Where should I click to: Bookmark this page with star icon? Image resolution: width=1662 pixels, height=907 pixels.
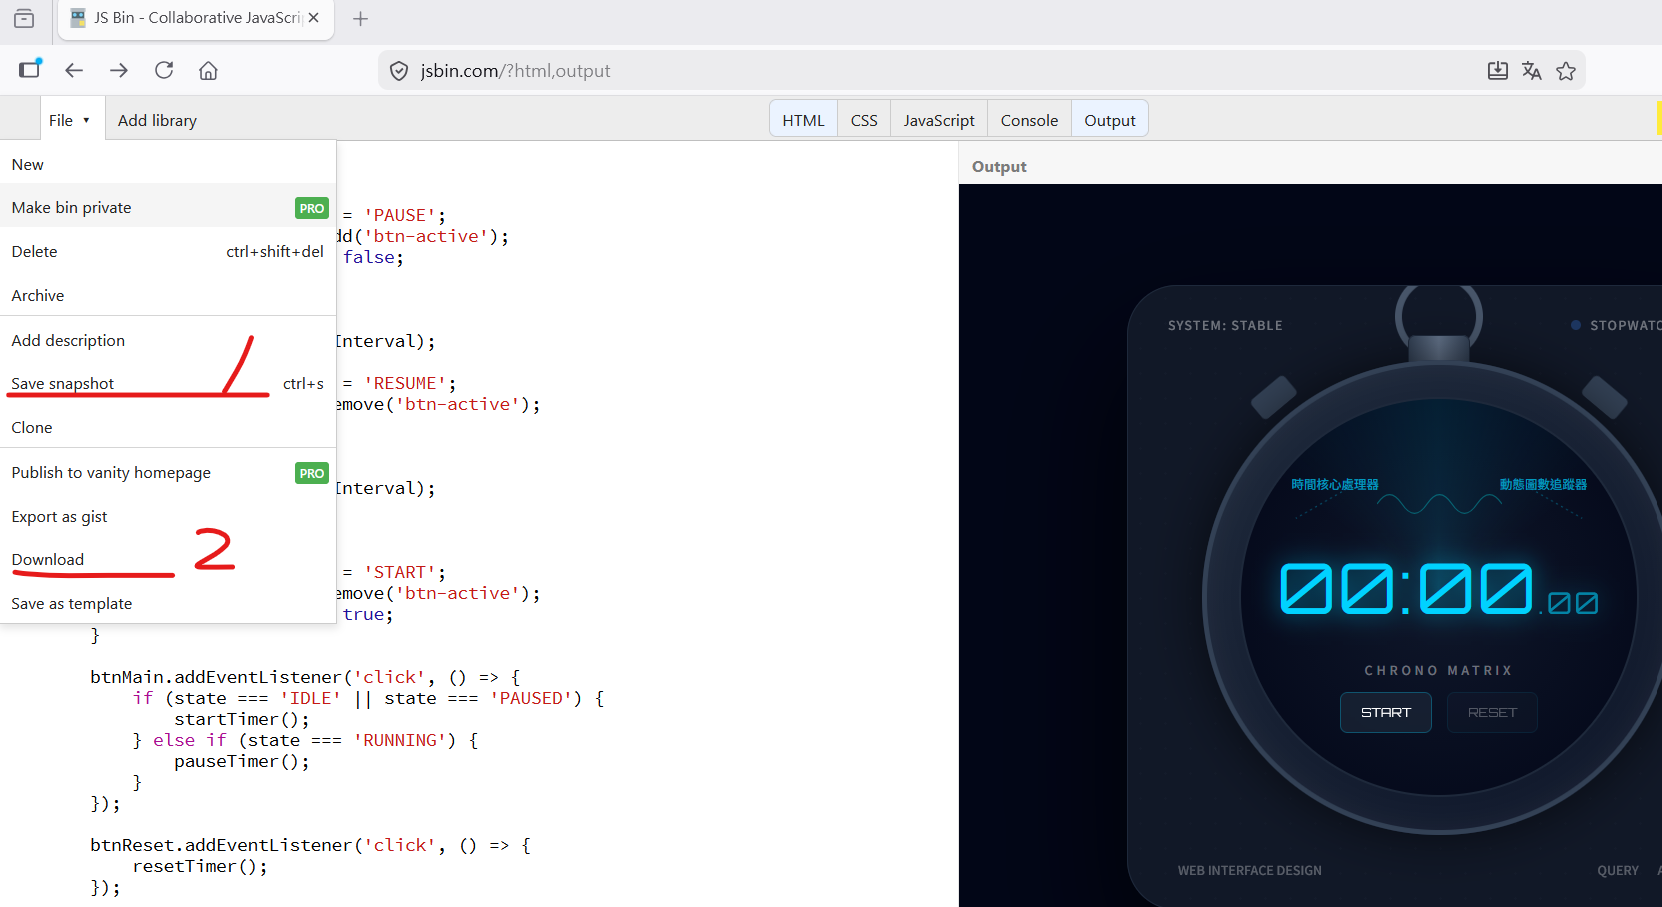click(1566, 71)
